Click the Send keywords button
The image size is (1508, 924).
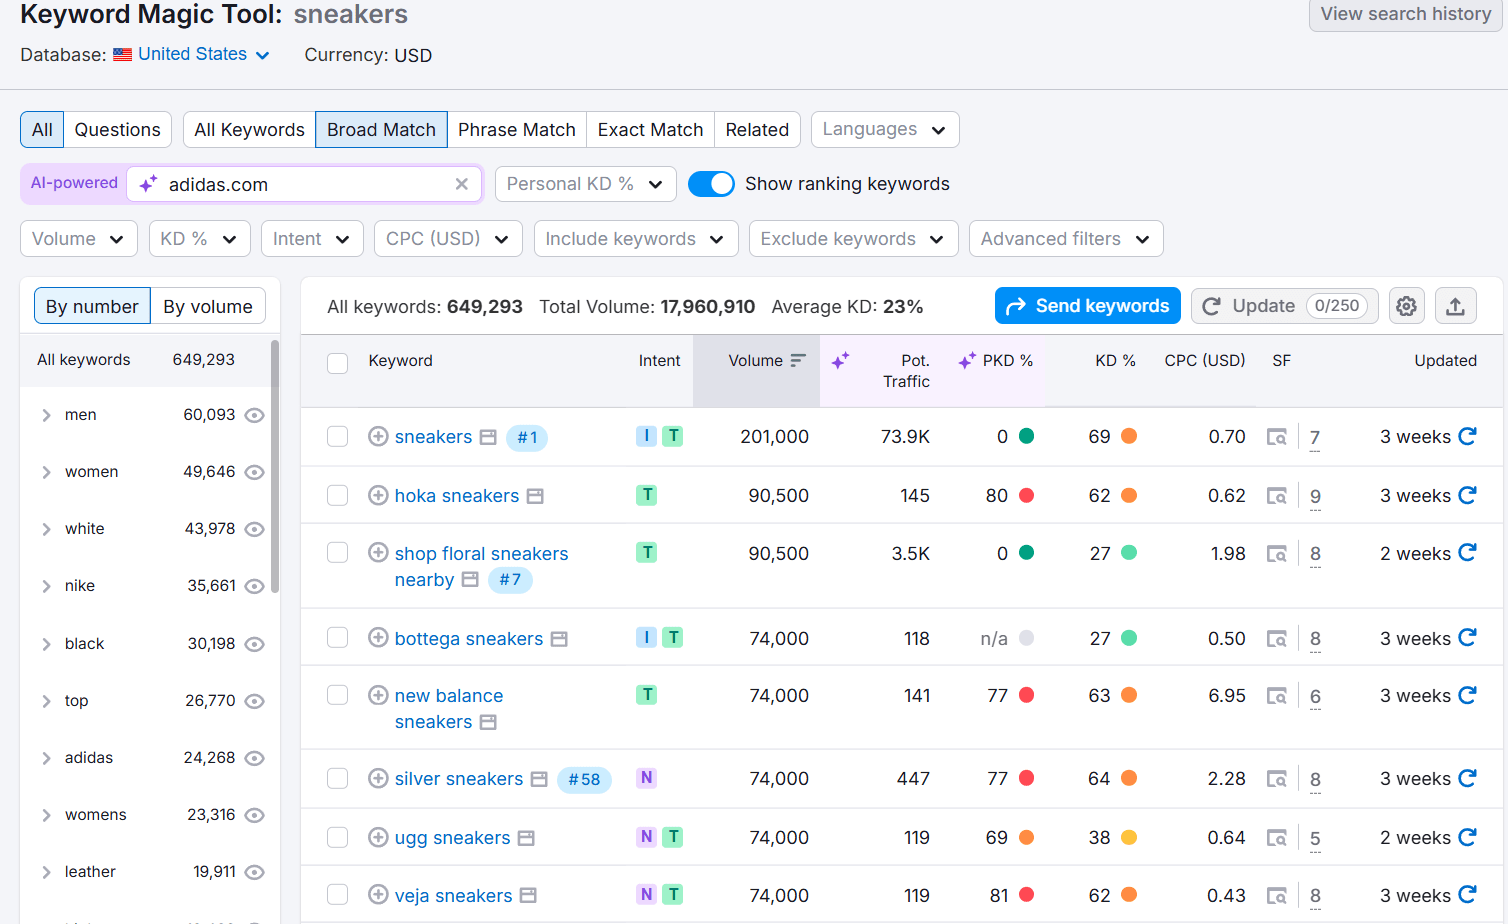click(1087, 305)
